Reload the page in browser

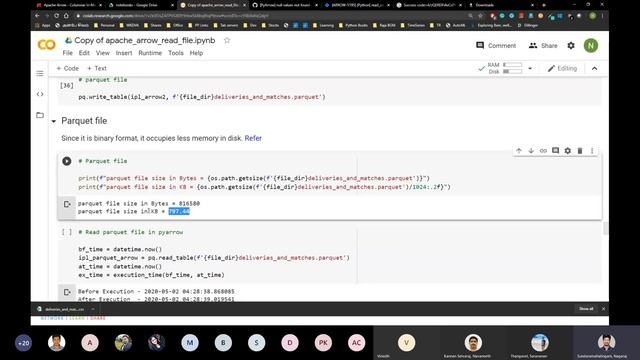(56, 16)
